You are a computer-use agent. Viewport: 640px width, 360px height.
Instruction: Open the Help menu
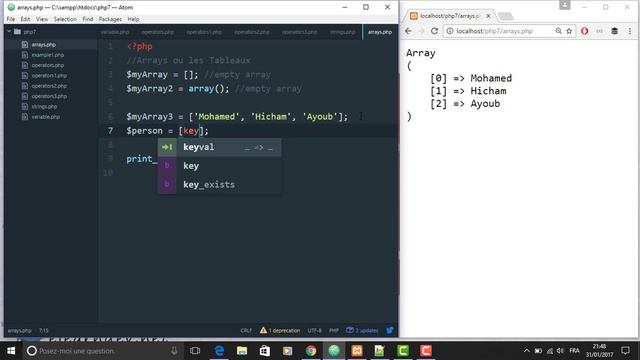133,19
